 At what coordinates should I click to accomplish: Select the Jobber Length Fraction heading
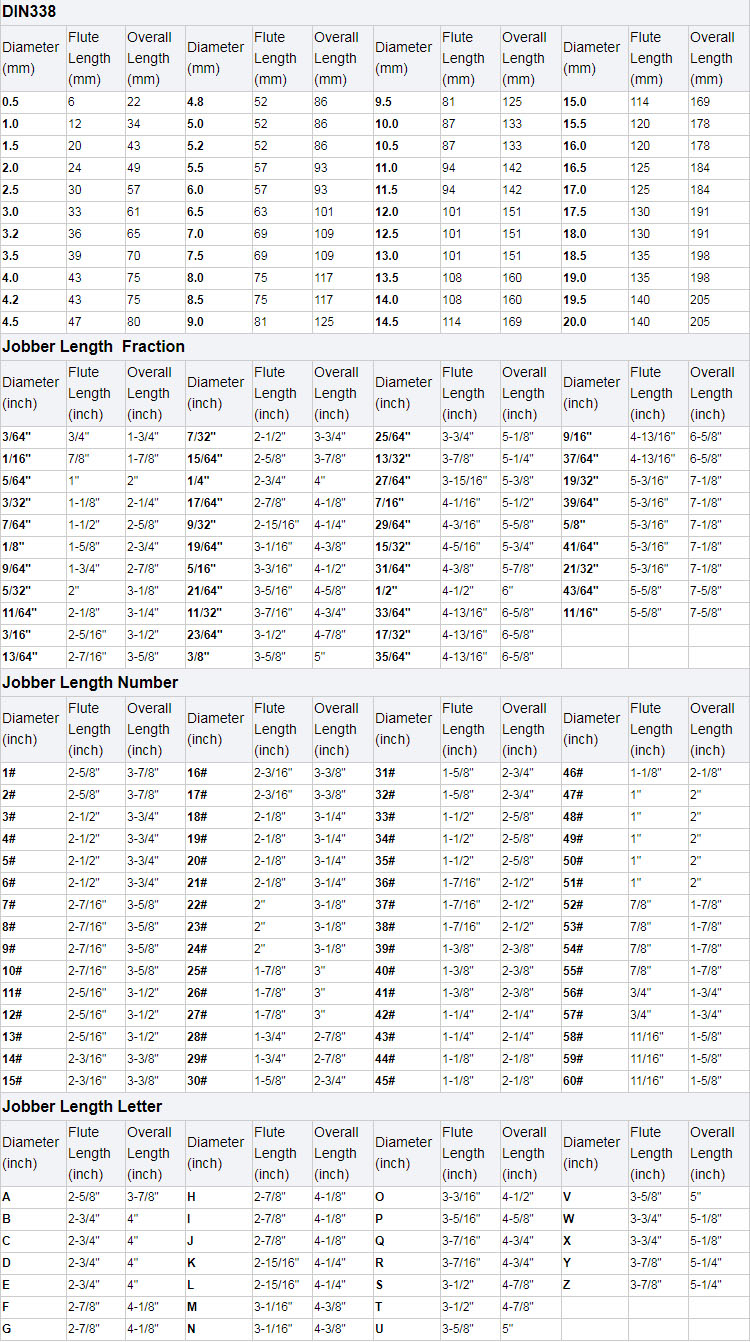(x=93, y=347)
